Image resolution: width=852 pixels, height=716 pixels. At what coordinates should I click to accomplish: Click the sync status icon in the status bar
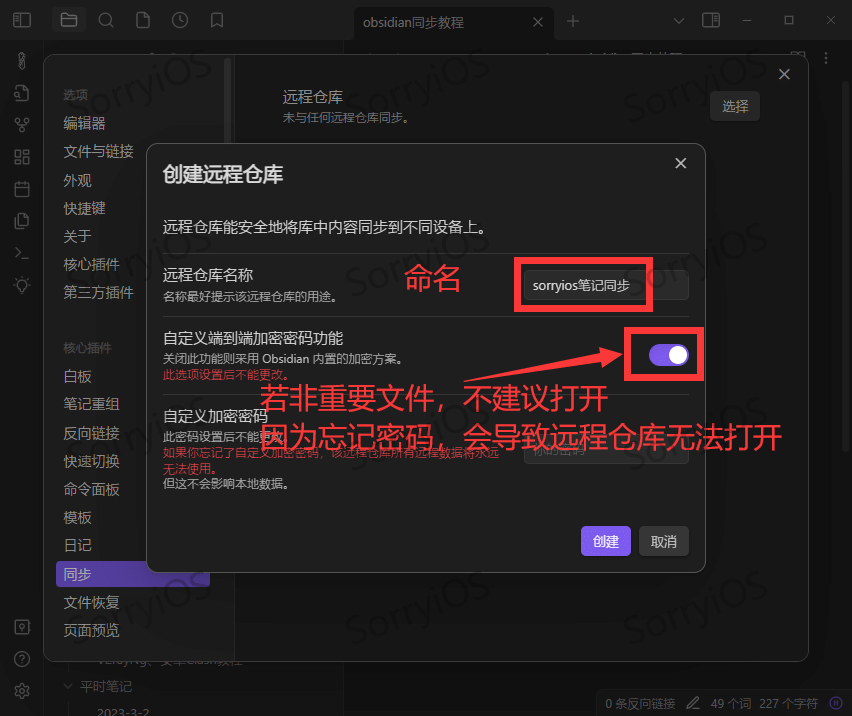click(x=835, y=703)
